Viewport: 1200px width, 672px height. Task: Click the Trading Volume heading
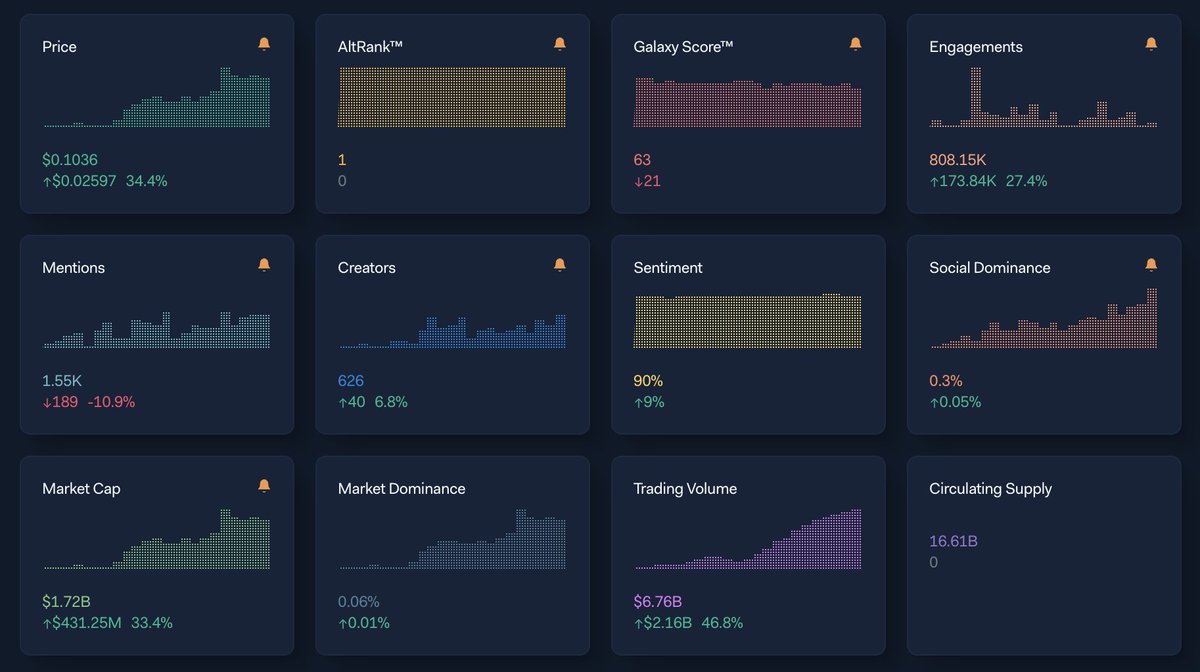pyautogui.click(x=685, y=489)
